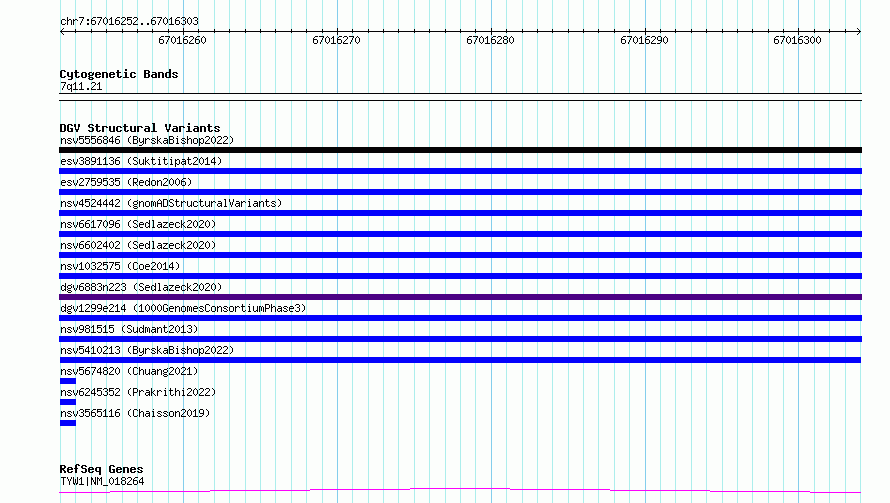Open nsv4524442 (gnomADStructuralVariants) label
The height and width of the screenshot is (503, 890).
click(171, 203)
